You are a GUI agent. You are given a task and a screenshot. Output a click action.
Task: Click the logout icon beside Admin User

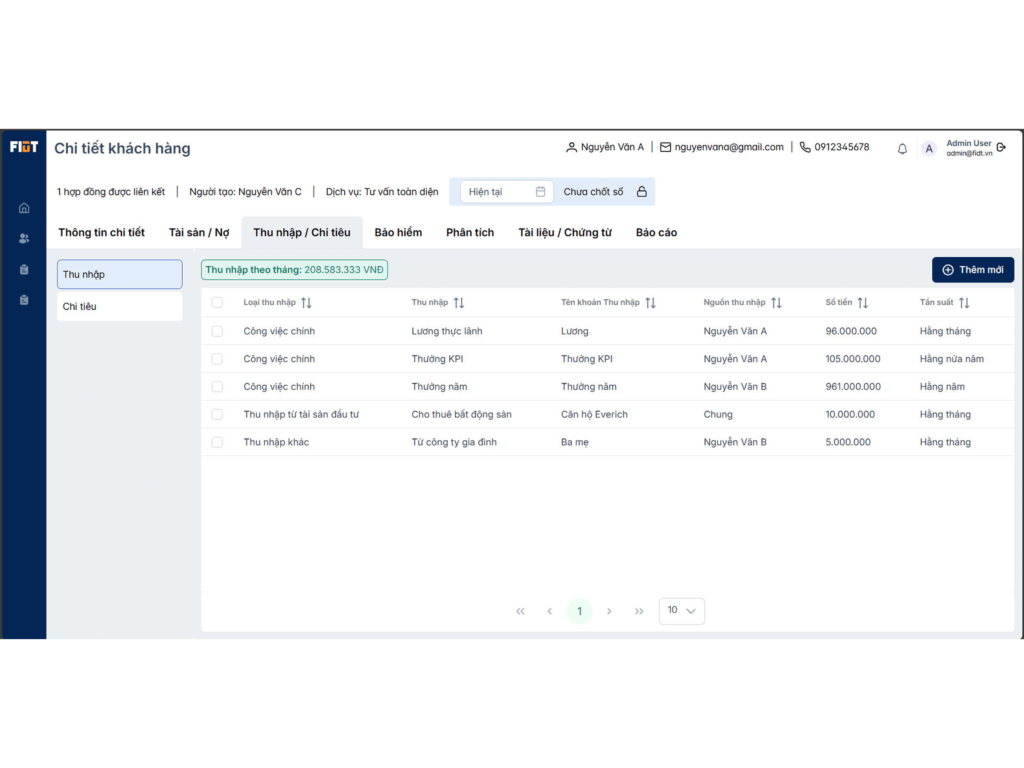click(1002, 148)
